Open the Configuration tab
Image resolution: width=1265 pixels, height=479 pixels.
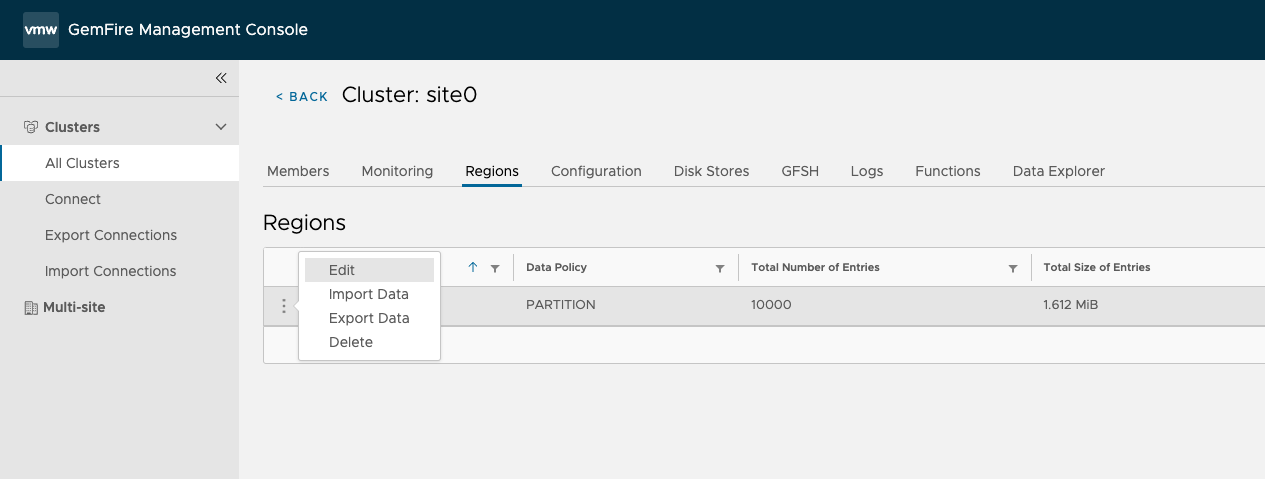(x=596, y=171)
